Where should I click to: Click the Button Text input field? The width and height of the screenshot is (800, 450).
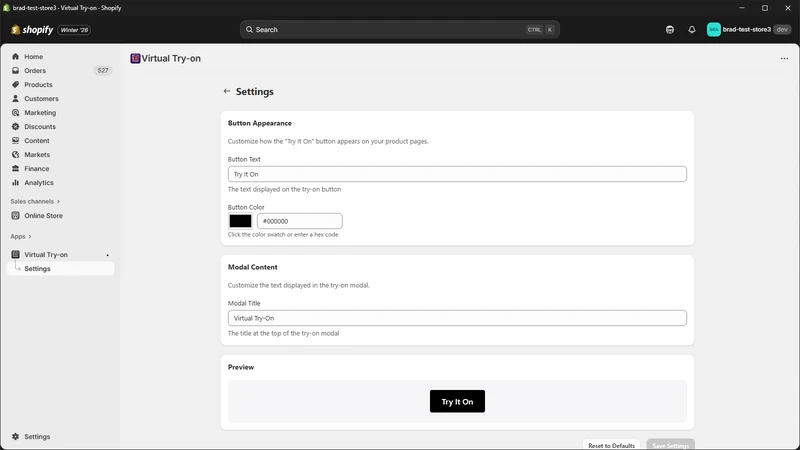(x=457, y=174)
